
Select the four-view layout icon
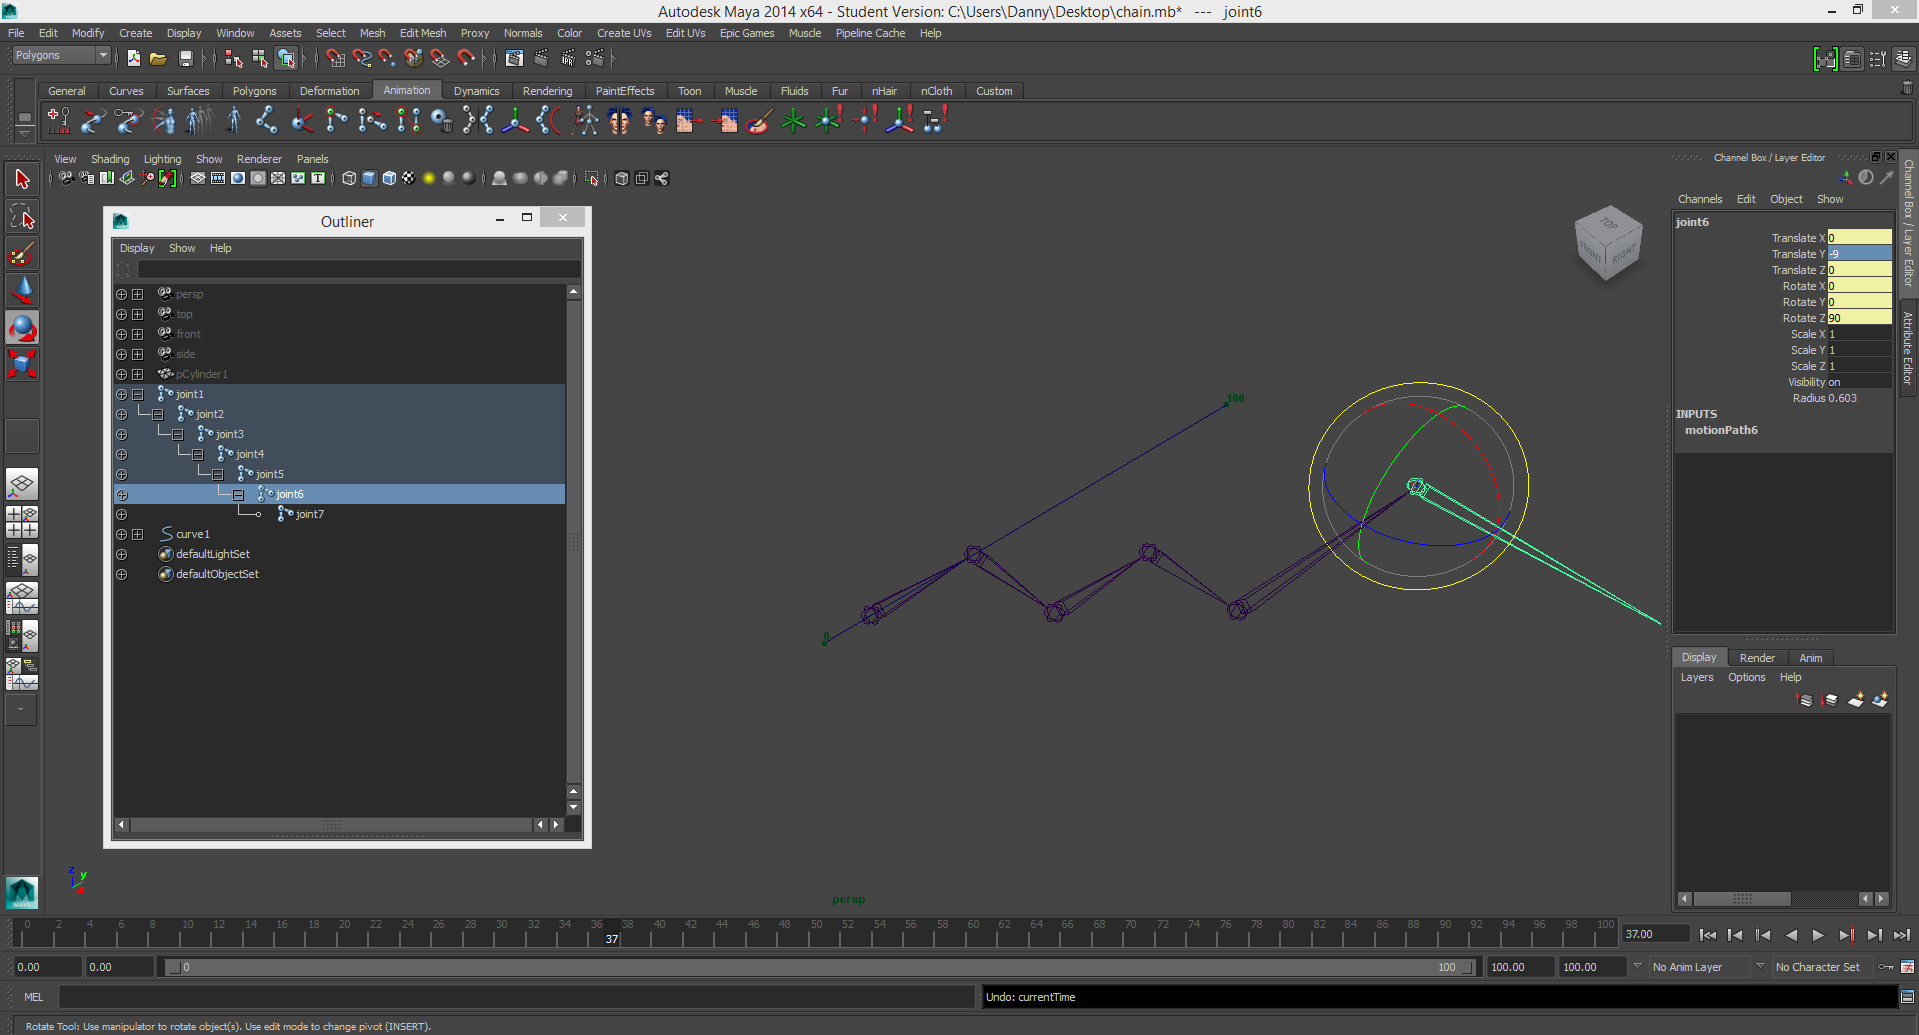click(x=22, y=522)
